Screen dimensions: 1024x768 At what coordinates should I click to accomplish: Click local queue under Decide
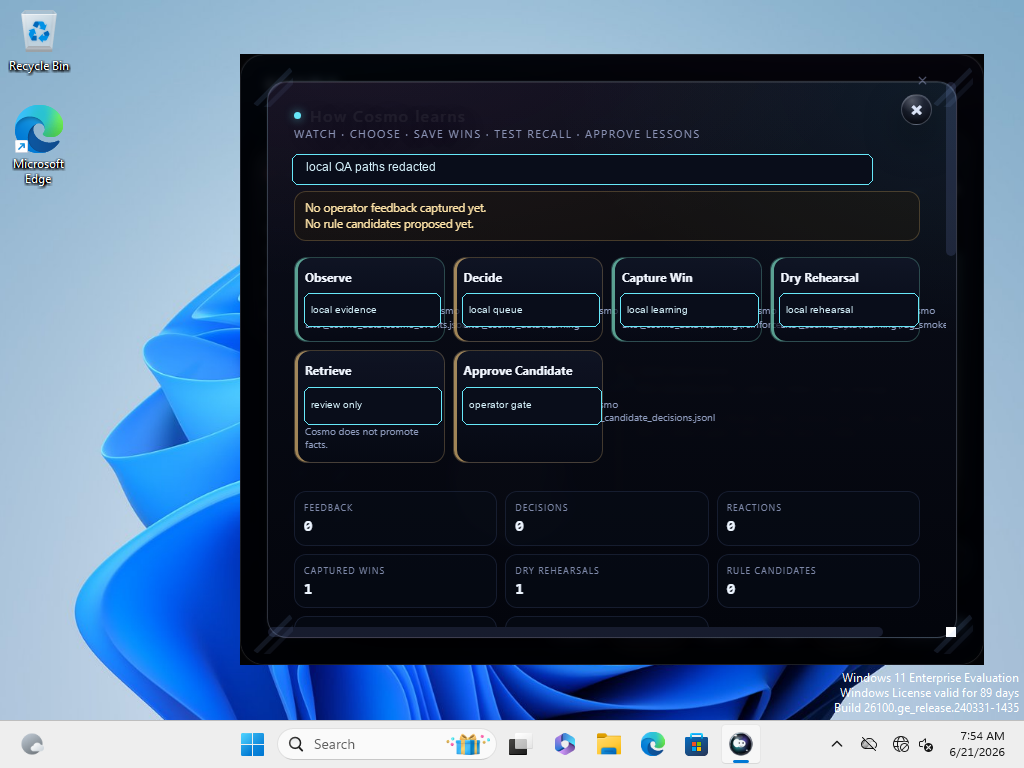[530, 310]
